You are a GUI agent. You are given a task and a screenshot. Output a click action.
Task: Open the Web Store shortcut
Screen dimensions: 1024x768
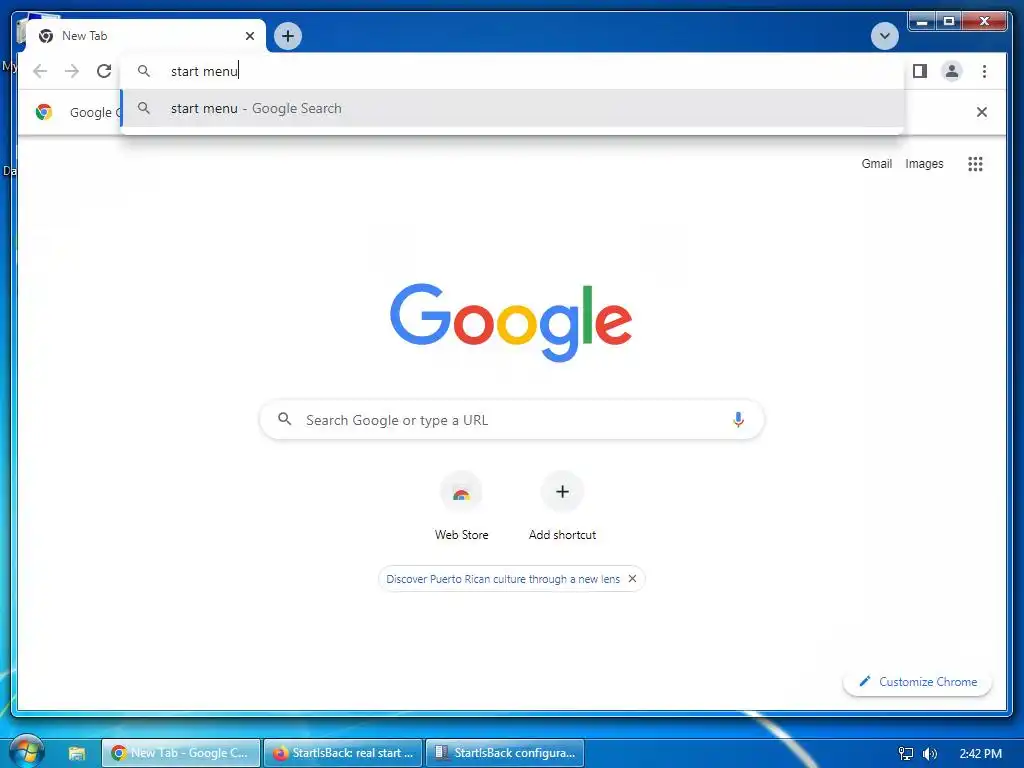pos(461,507)
